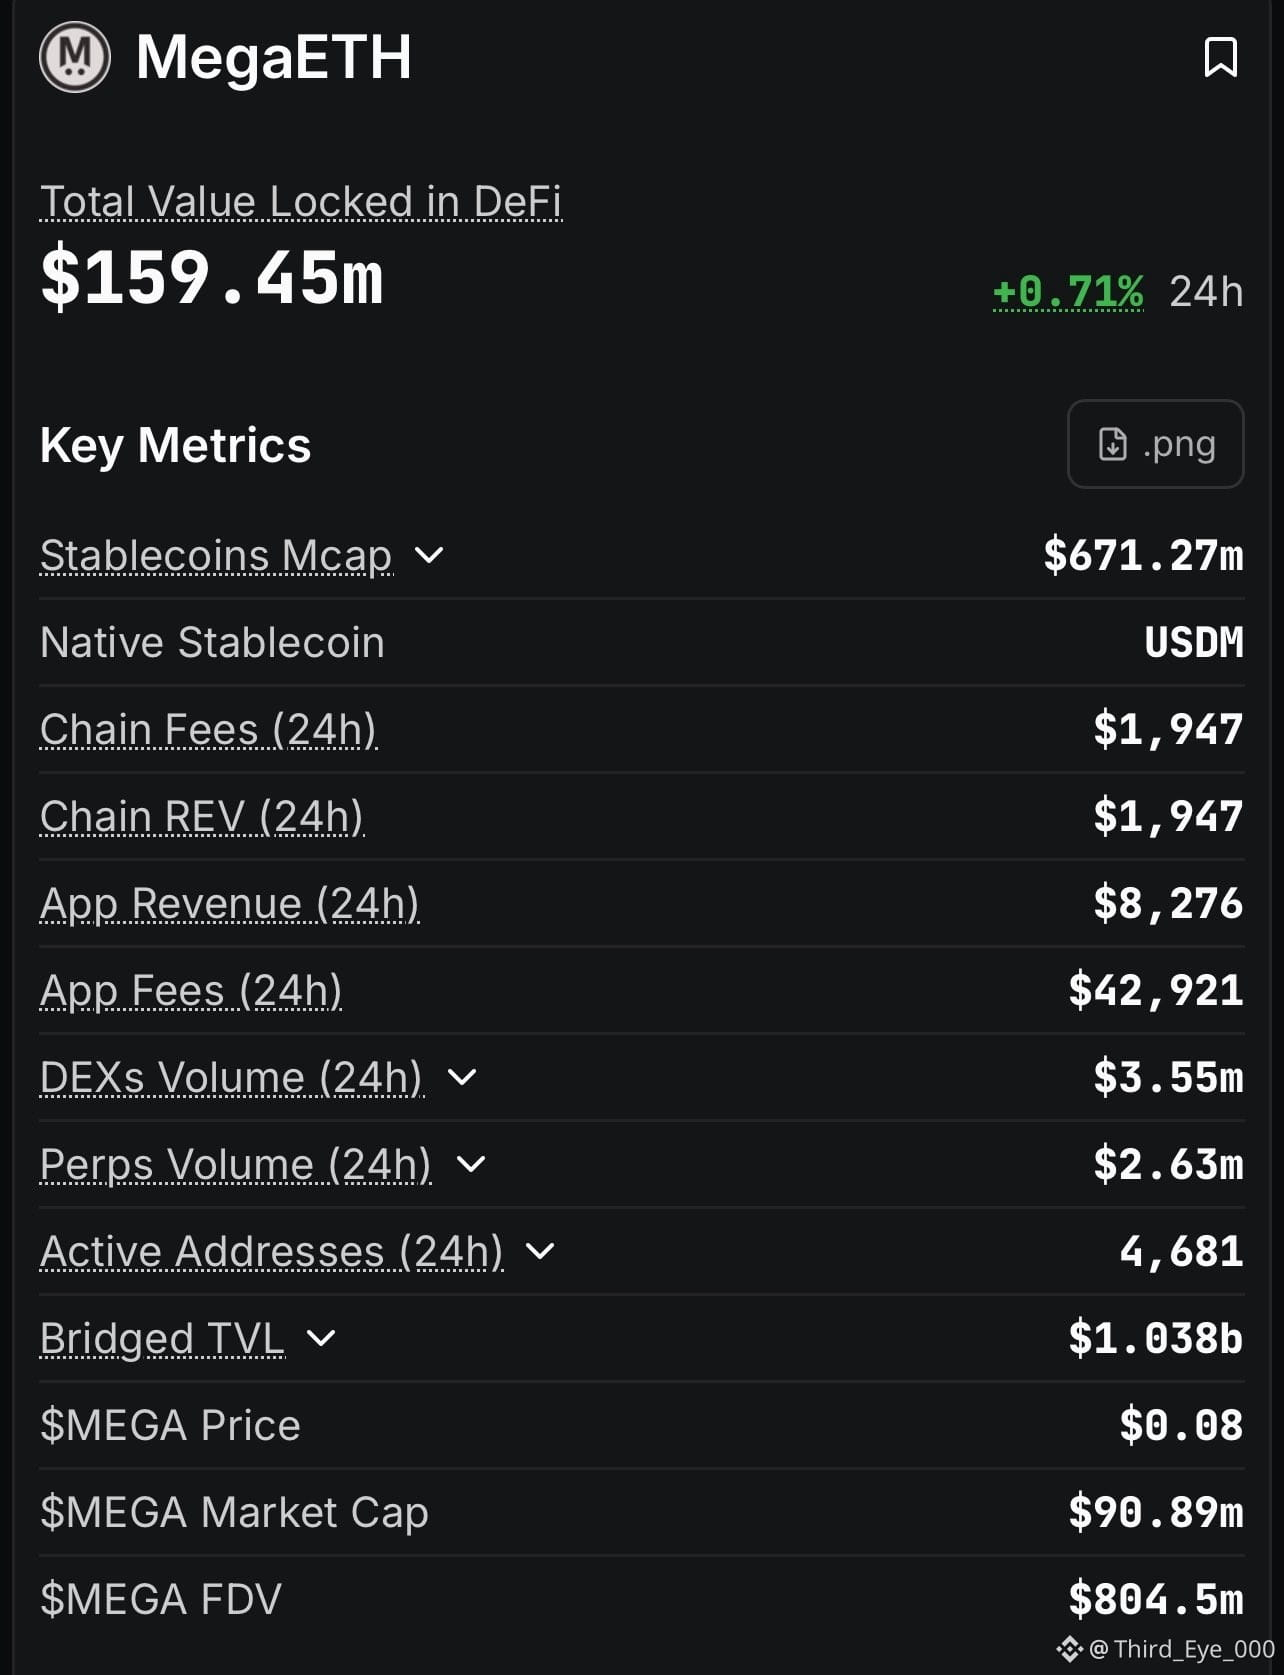Viewport: 1284px width, 1675px height.
Task: Click the App Revenue (24h) label
Action: point(229,904)
